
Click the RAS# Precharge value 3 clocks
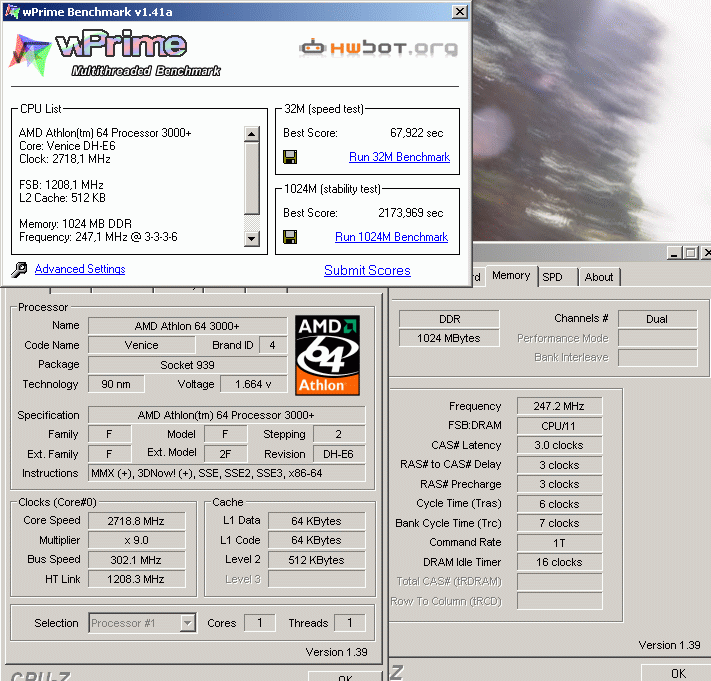(x=559, y=484)
